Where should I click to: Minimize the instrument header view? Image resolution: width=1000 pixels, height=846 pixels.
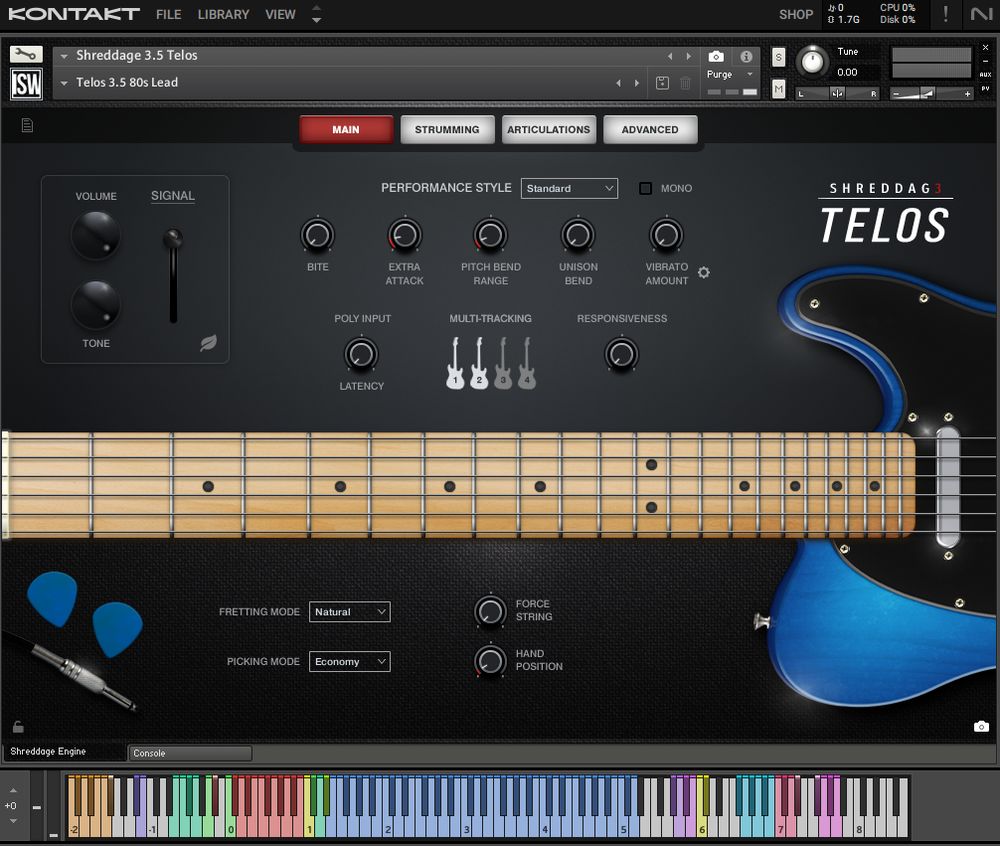tap(985, 61)
